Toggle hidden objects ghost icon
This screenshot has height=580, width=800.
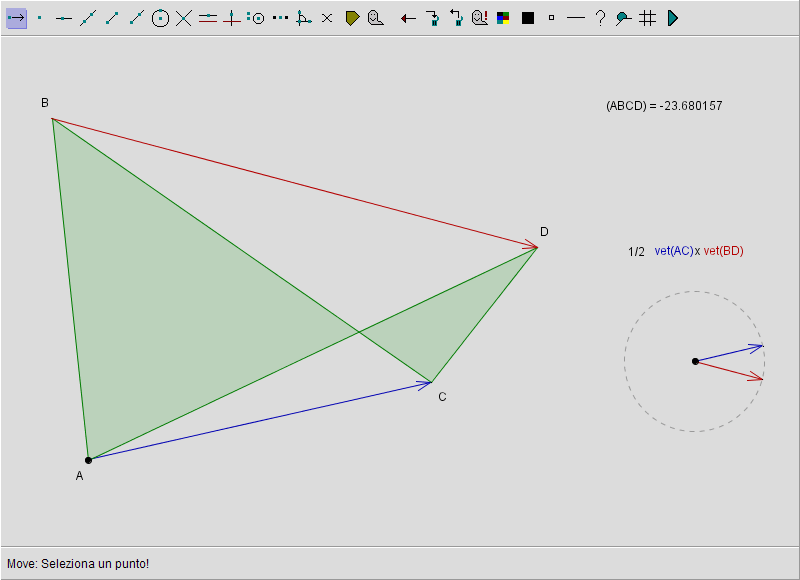point(479,18)
